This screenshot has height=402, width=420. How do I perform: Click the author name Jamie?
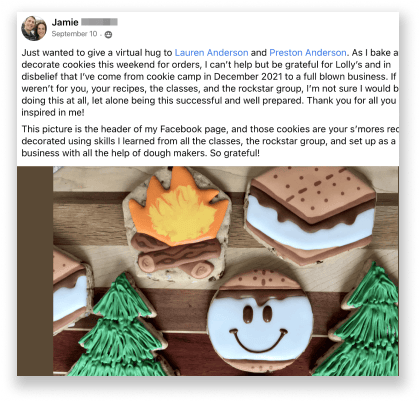(x=65, y=22)
